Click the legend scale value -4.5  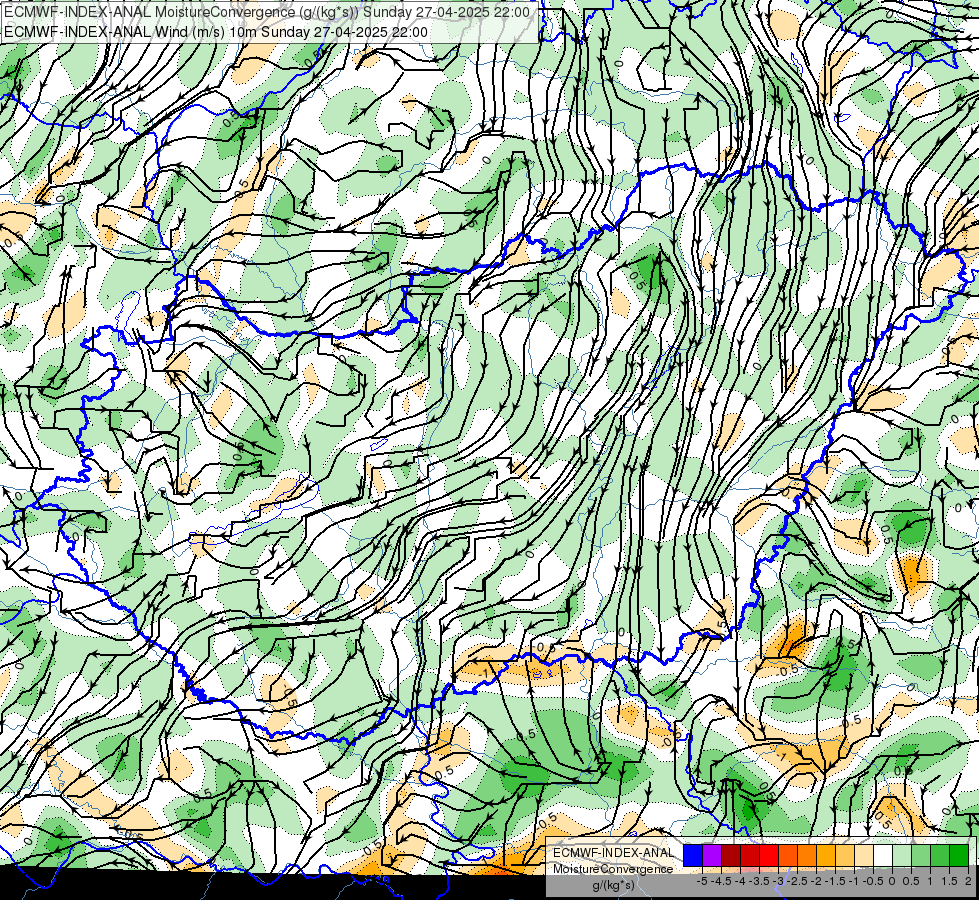point(721,881)
